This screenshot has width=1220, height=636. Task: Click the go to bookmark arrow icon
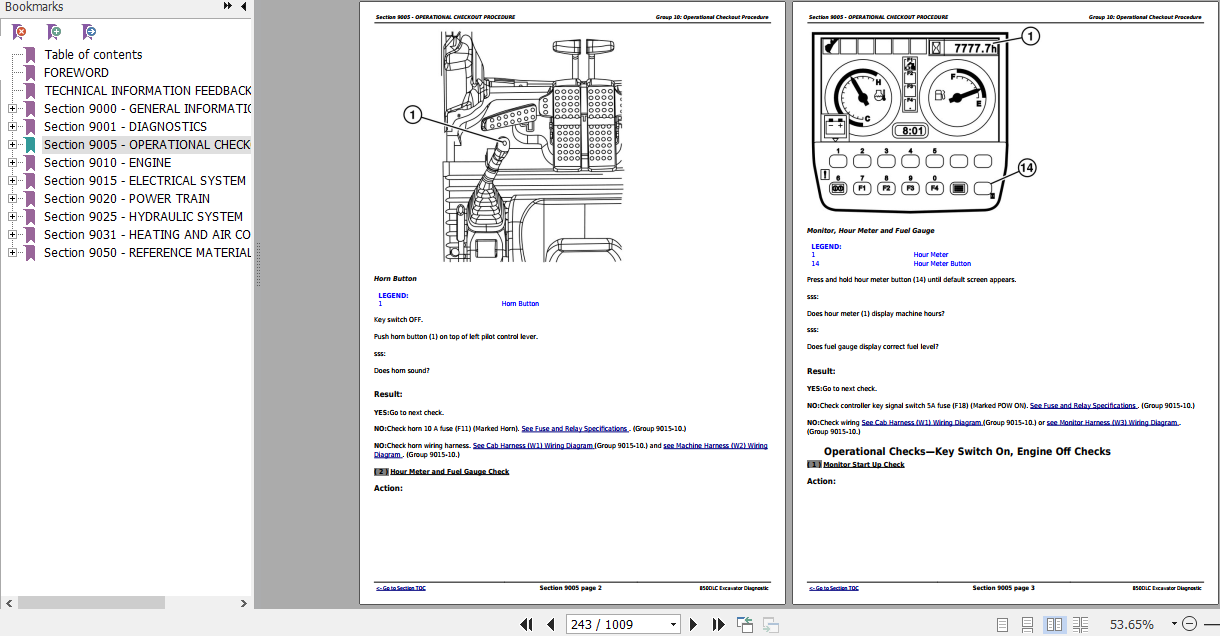point(89,32)
